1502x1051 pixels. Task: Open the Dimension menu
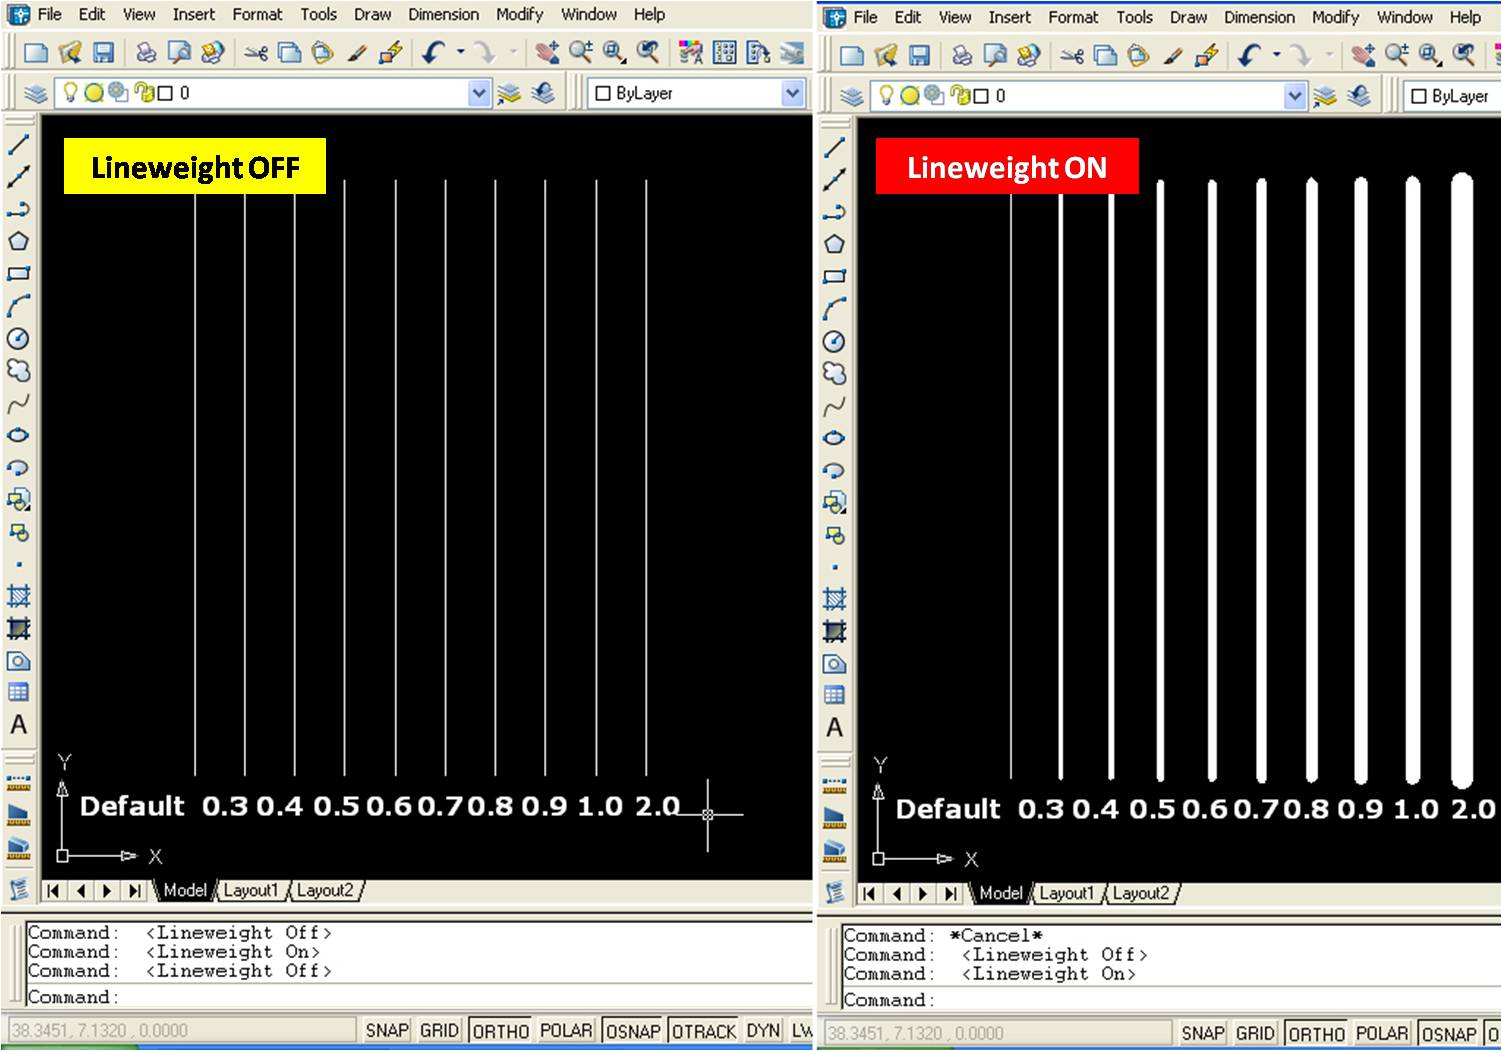pos(444,14)
